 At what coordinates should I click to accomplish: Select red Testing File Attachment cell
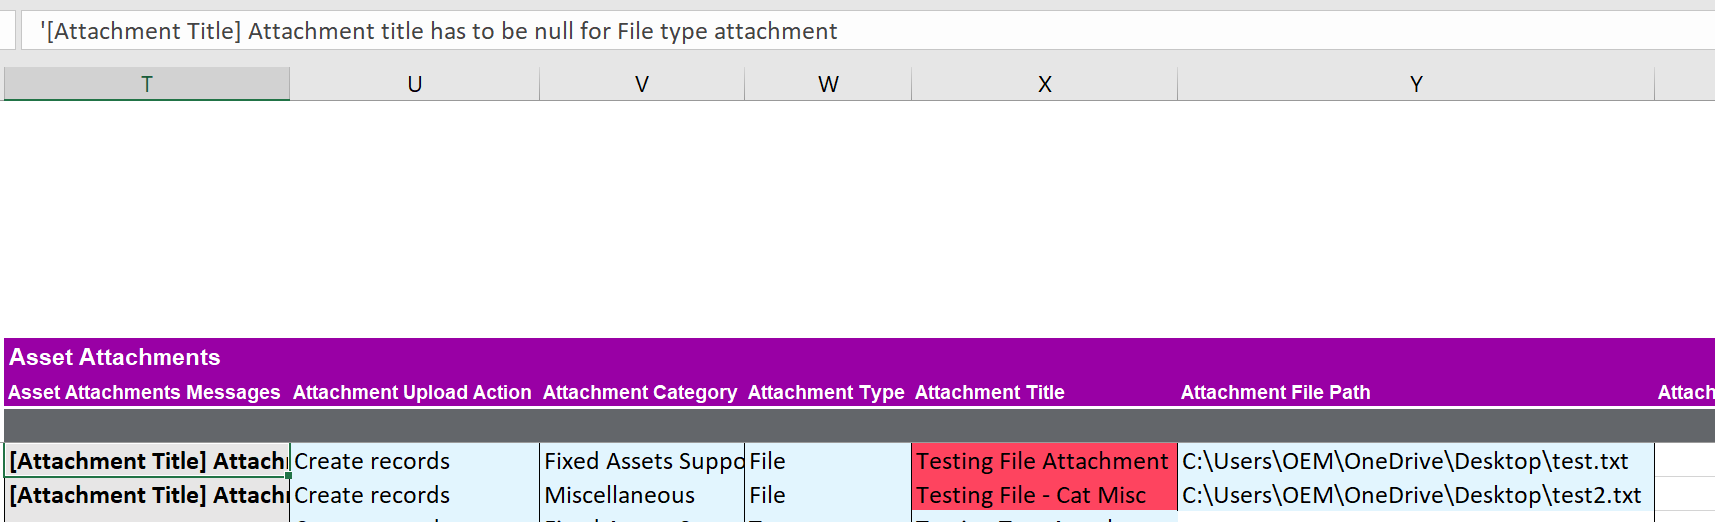coord(1042,461)
